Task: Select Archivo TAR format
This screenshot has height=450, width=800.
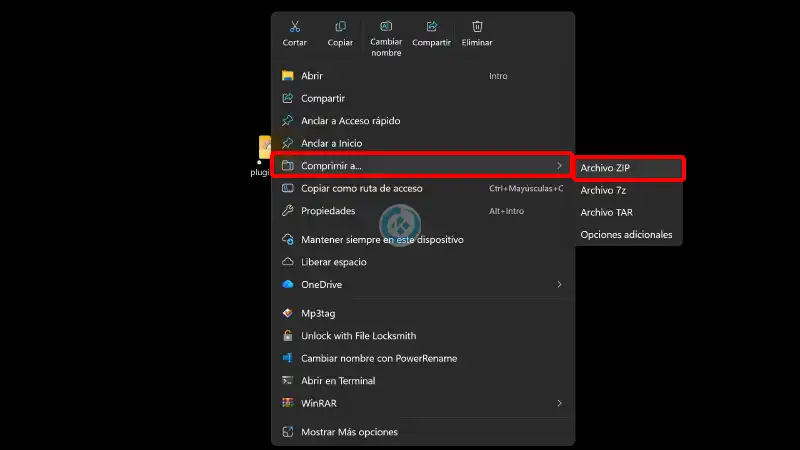Action: click(x=607, y=212)
